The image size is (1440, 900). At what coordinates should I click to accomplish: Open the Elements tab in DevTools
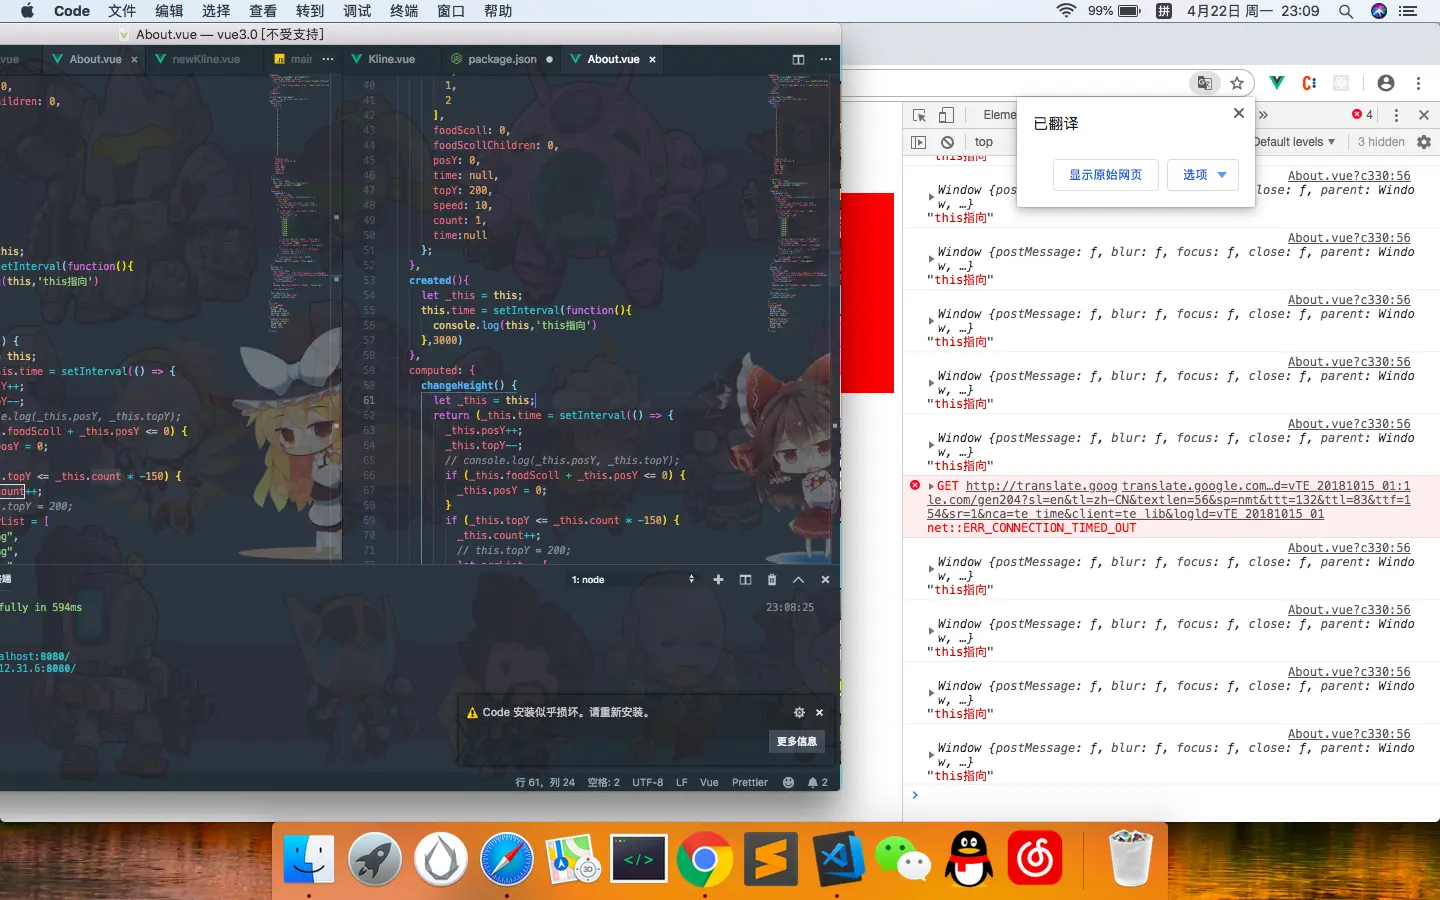[999, 115]
